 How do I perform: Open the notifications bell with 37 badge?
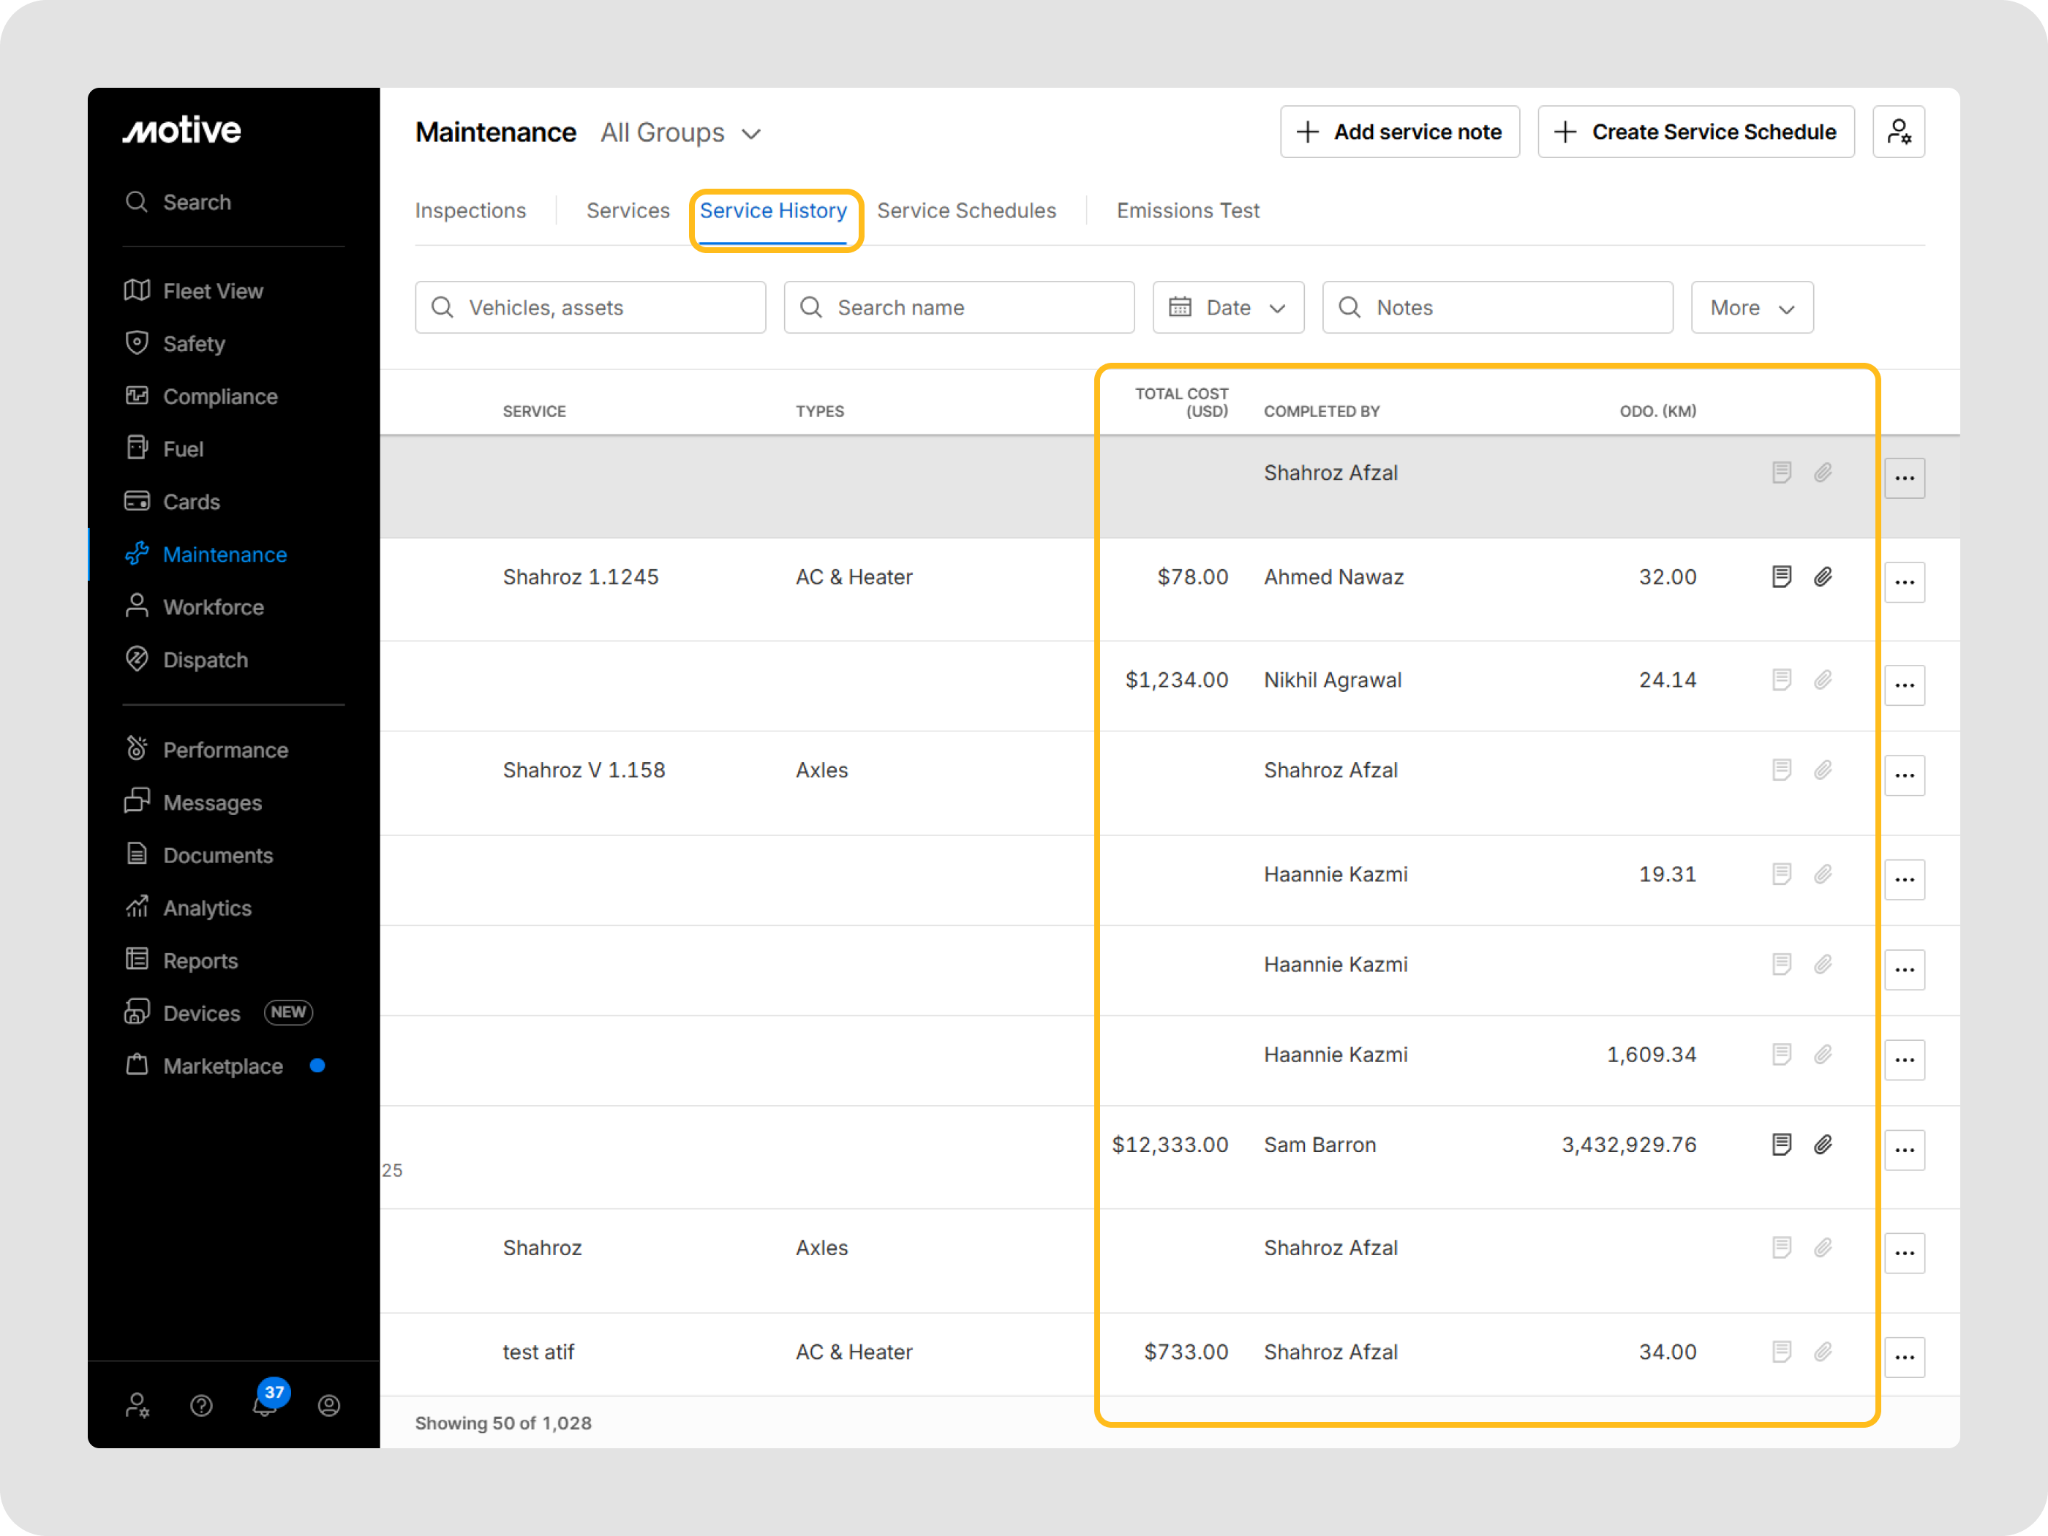[x=265, y=1405]
